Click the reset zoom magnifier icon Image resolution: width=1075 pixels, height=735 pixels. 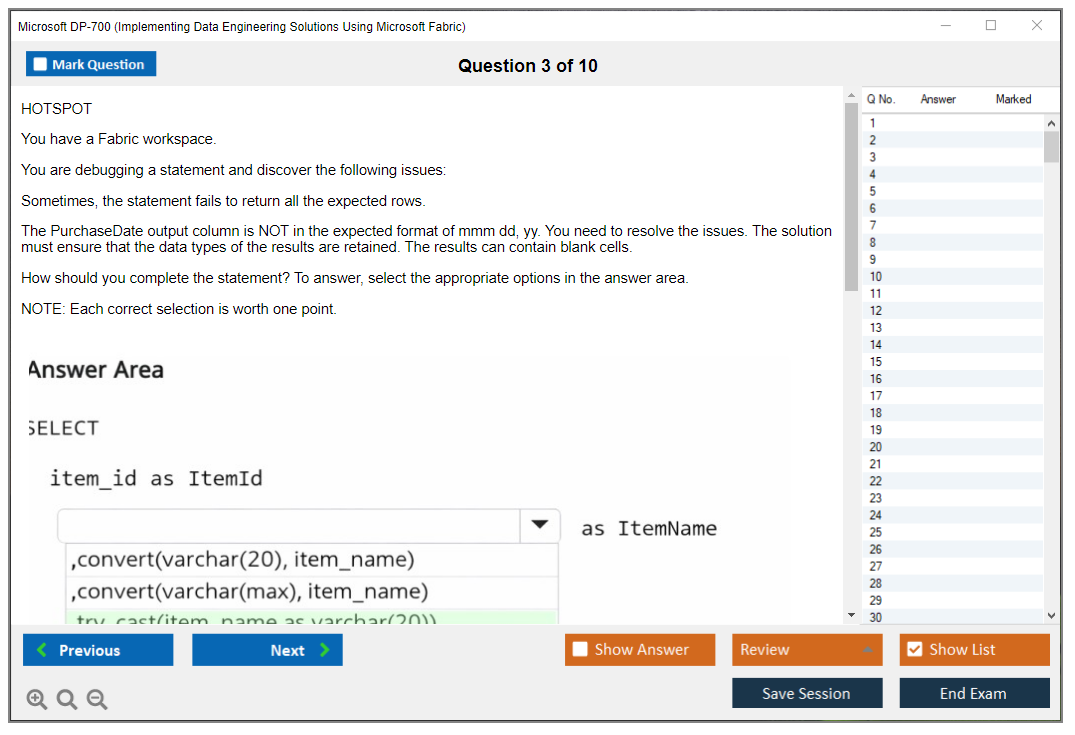(67, 700)
